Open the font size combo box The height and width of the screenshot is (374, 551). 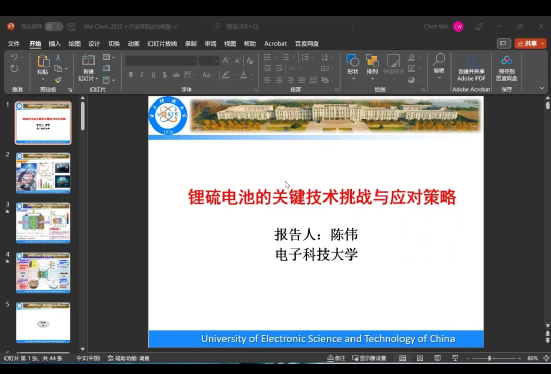click(x=209, y=61)
